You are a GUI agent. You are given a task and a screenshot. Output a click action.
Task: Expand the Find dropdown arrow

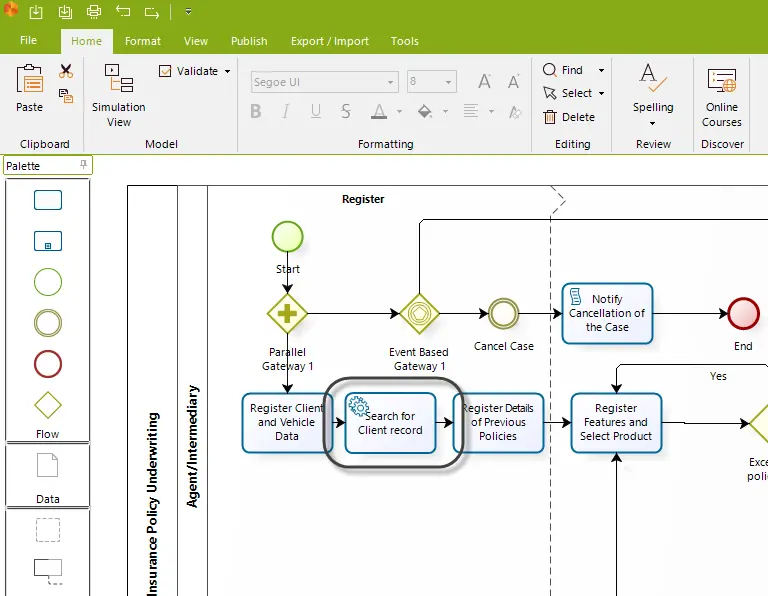coord(601,71)
